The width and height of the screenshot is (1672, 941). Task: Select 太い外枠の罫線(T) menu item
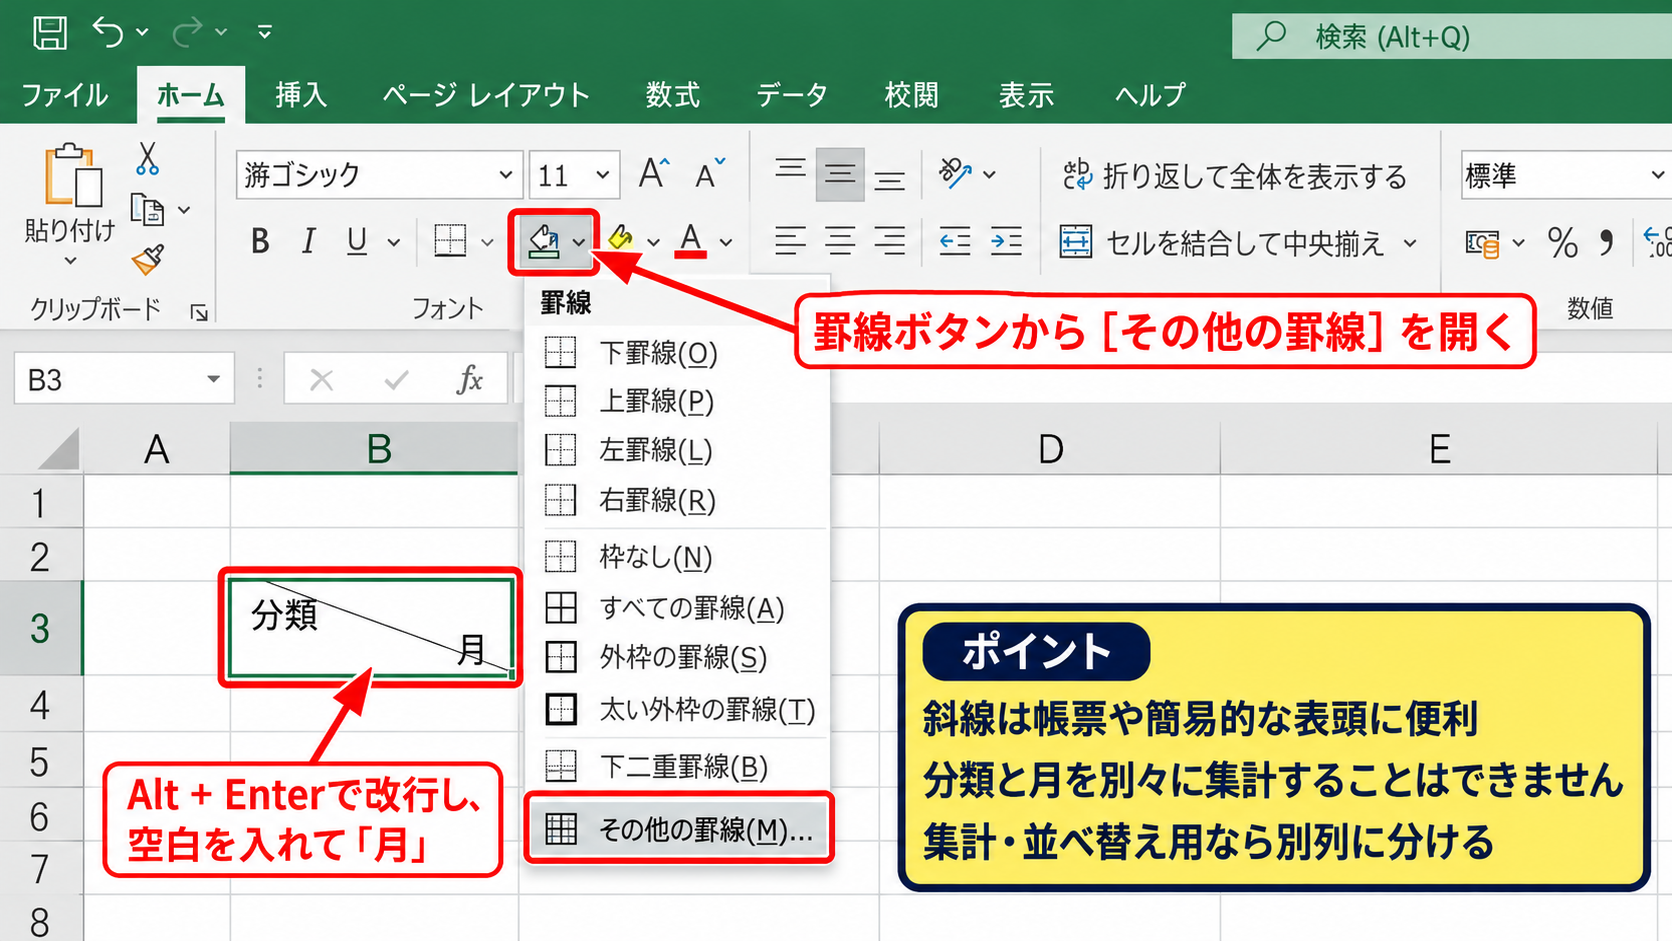[x=679, y=709]
